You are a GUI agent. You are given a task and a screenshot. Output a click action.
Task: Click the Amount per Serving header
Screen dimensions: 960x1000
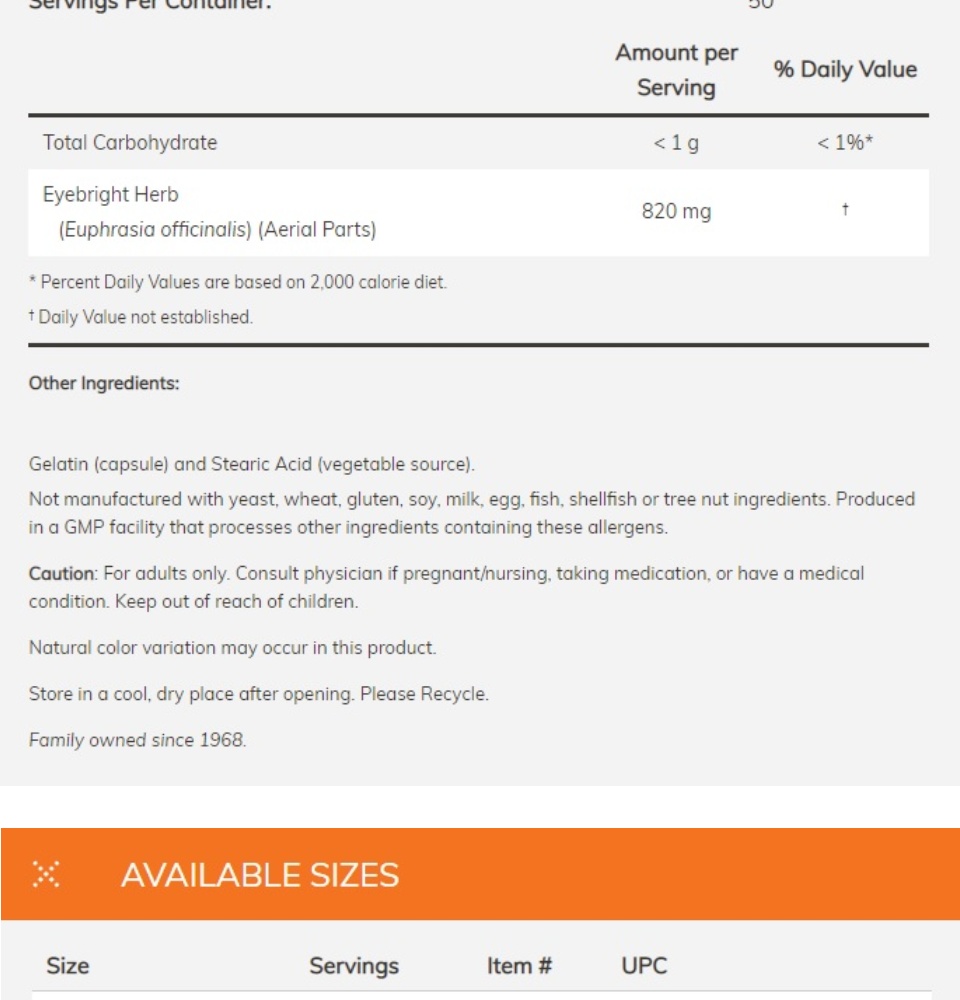click(x=676, y=70)
